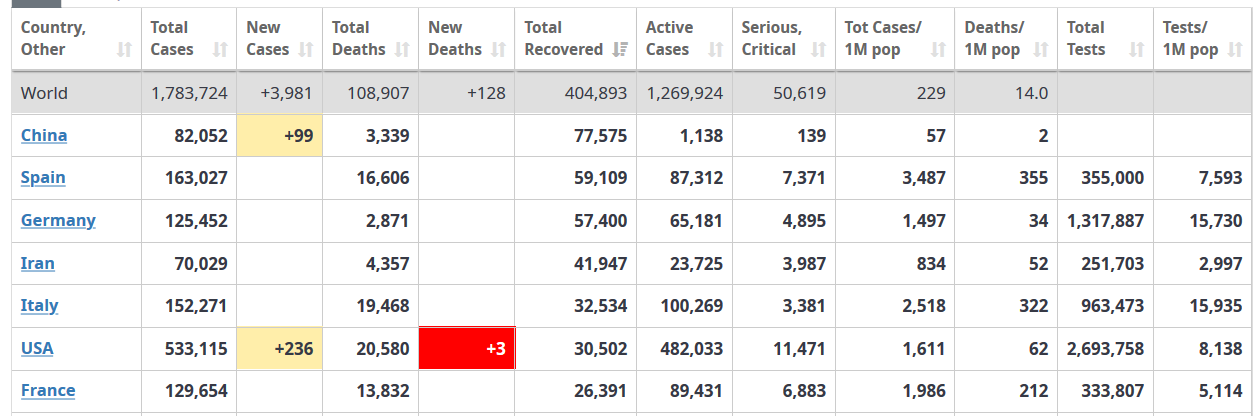Viewport: 1253px width, 416px height.
Task: Click World total cases 1,783,724
Action: (190, 93)
